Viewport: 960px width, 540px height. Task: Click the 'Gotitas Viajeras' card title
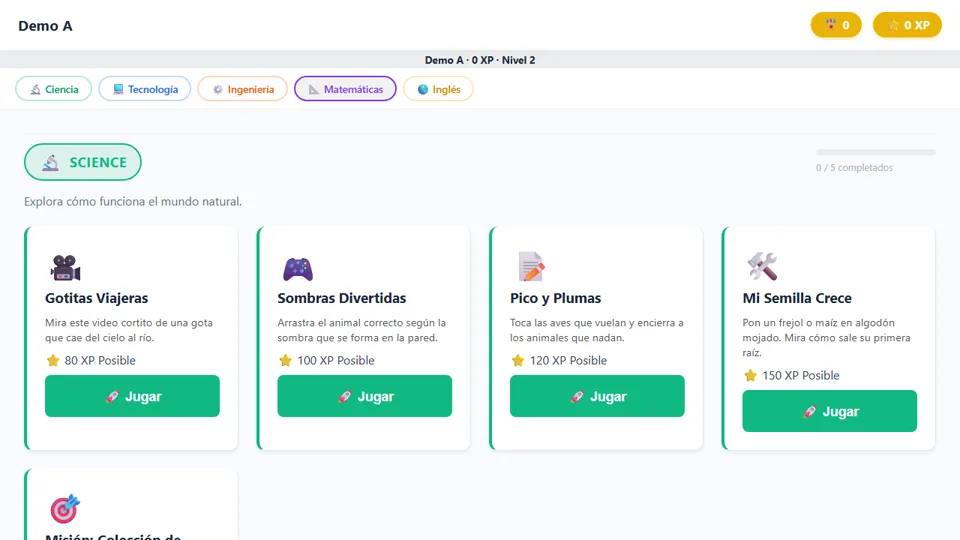(97, 298)
